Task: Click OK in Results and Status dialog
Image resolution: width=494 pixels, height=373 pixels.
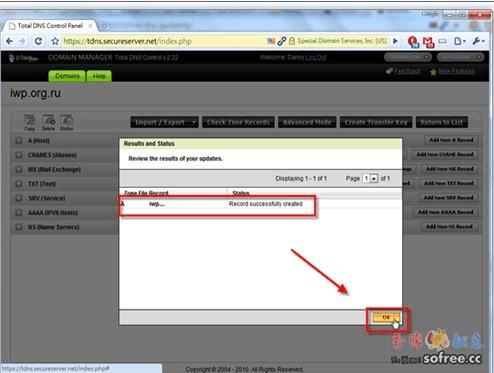Action: pos(386,317)
